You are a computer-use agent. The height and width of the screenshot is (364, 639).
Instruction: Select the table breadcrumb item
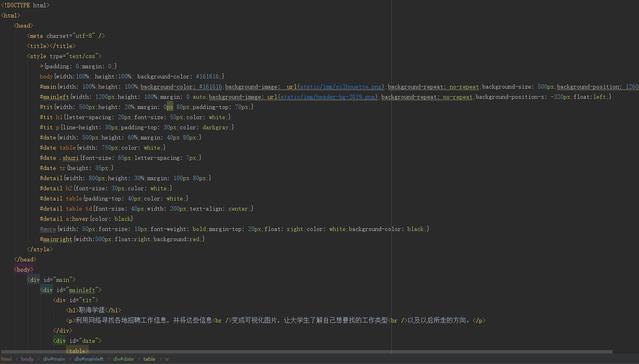tap(149, 359)
